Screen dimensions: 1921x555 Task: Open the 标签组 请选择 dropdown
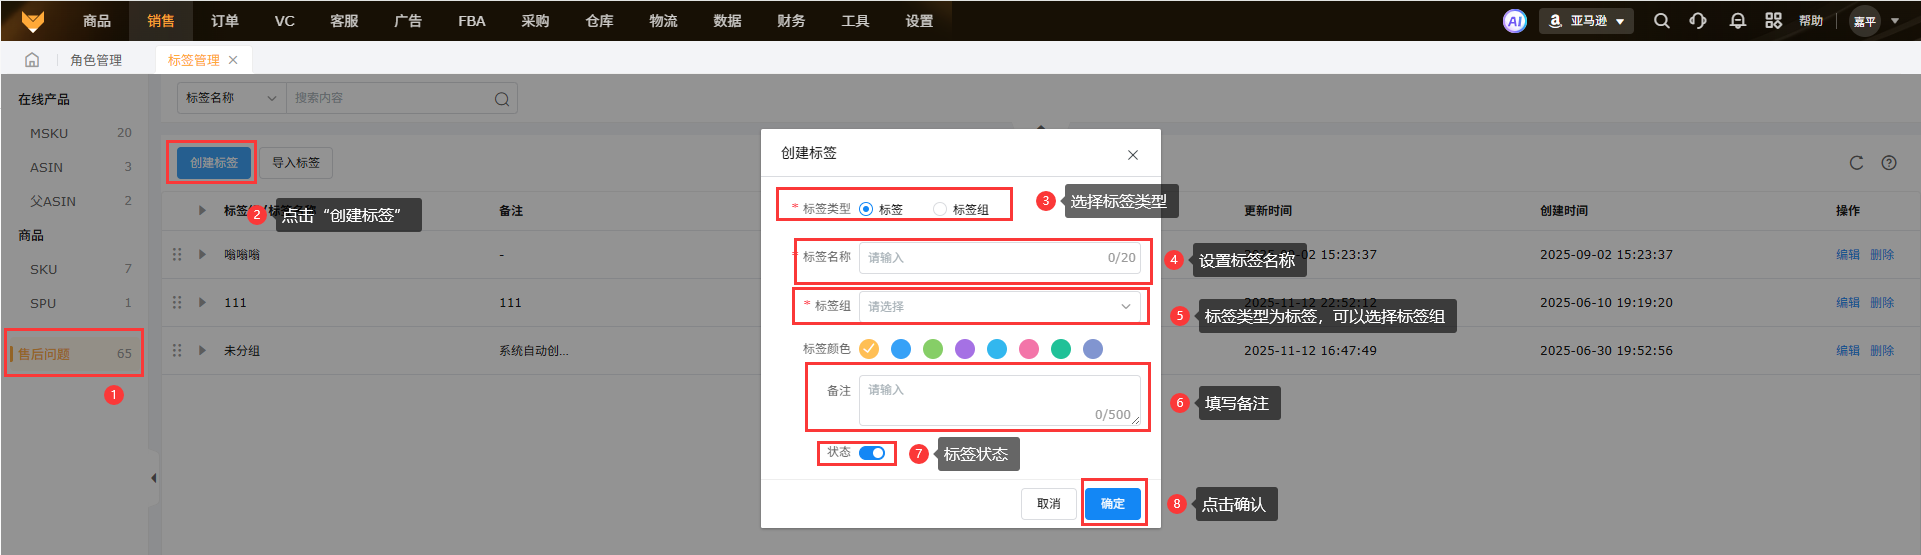tap(999, 306)
